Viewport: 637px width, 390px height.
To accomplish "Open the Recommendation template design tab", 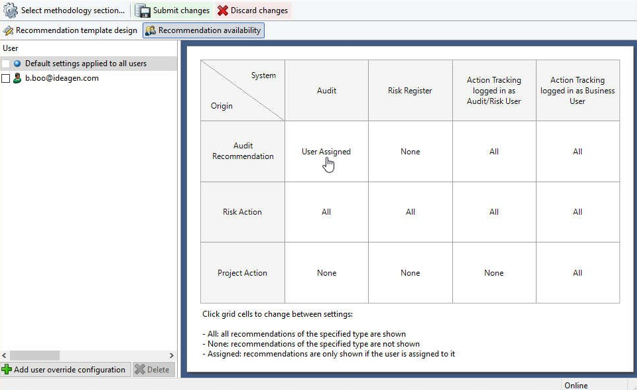I will (70, 30).
